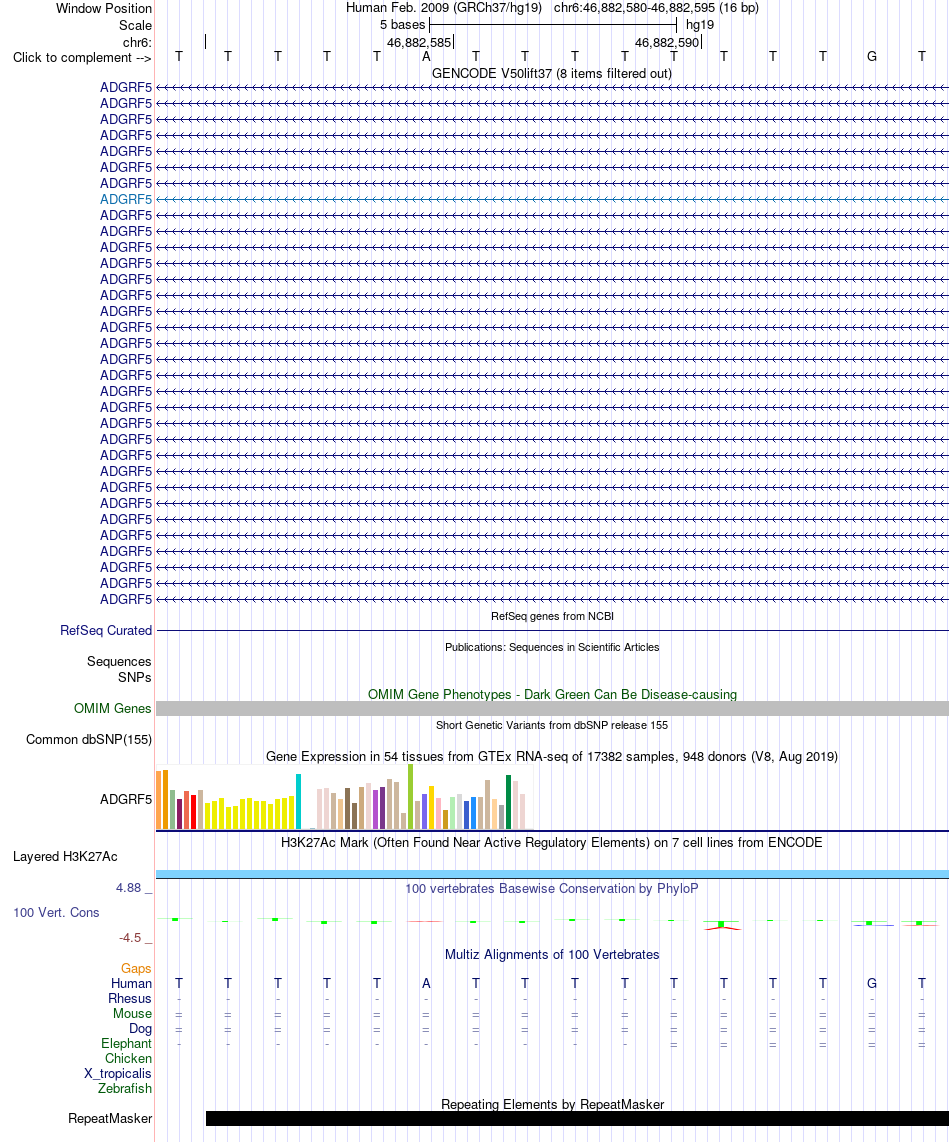Click the gray OMIM Genes bar
Viewport: 950px width, 1142px height.
[x=552, y=709]
